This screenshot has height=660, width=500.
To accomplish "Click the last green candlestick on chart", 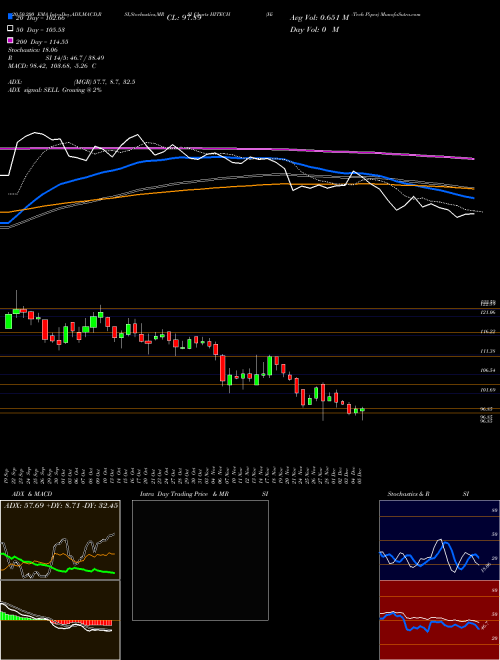I will coord(362,410).
